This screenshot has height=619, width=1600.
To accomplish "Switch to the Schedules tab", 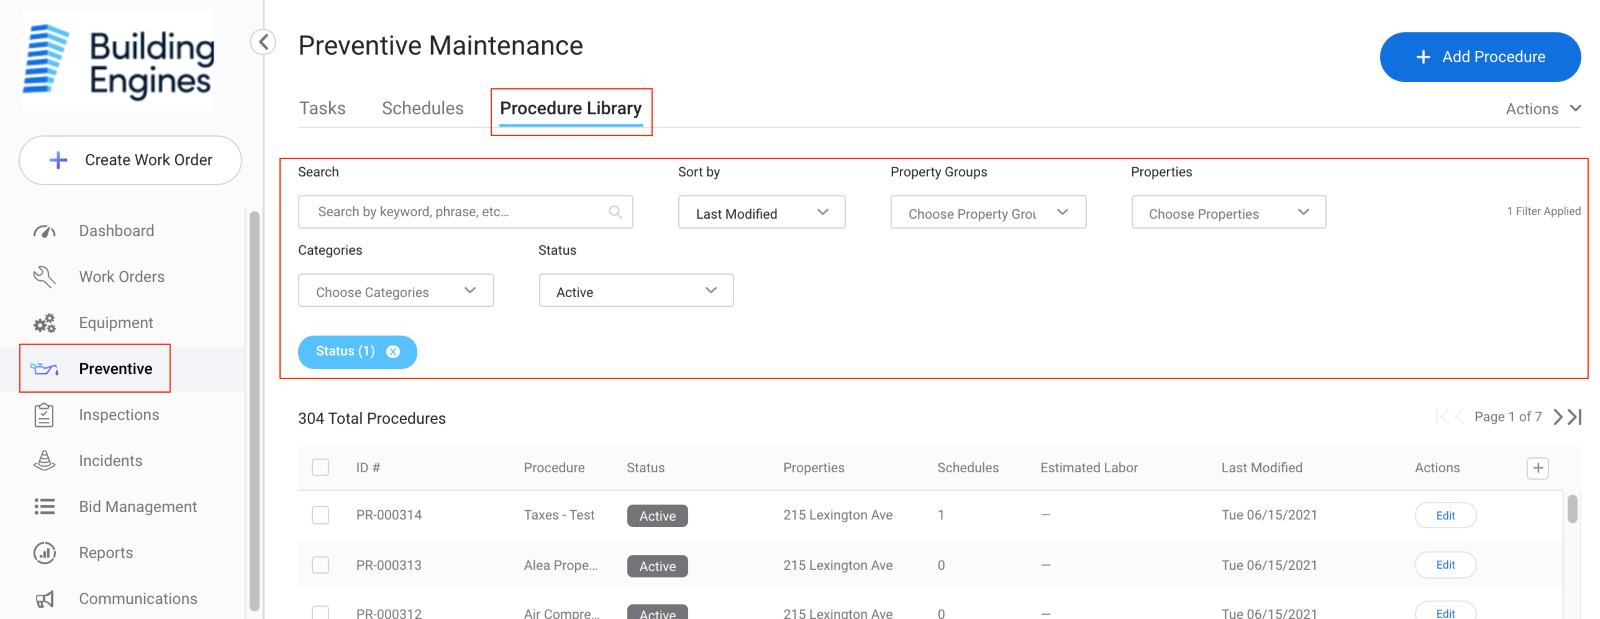I will pyautogui.click(x=422, y=108).
